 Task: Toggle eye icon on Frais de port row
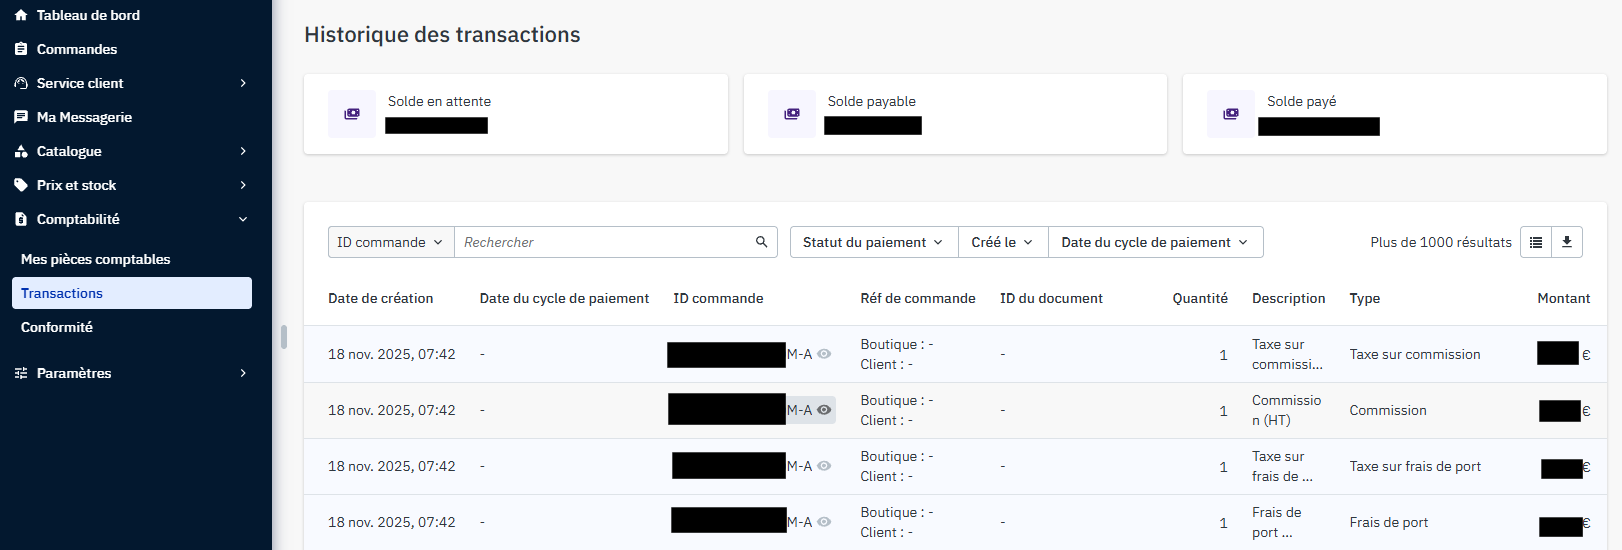pos(824,522)
